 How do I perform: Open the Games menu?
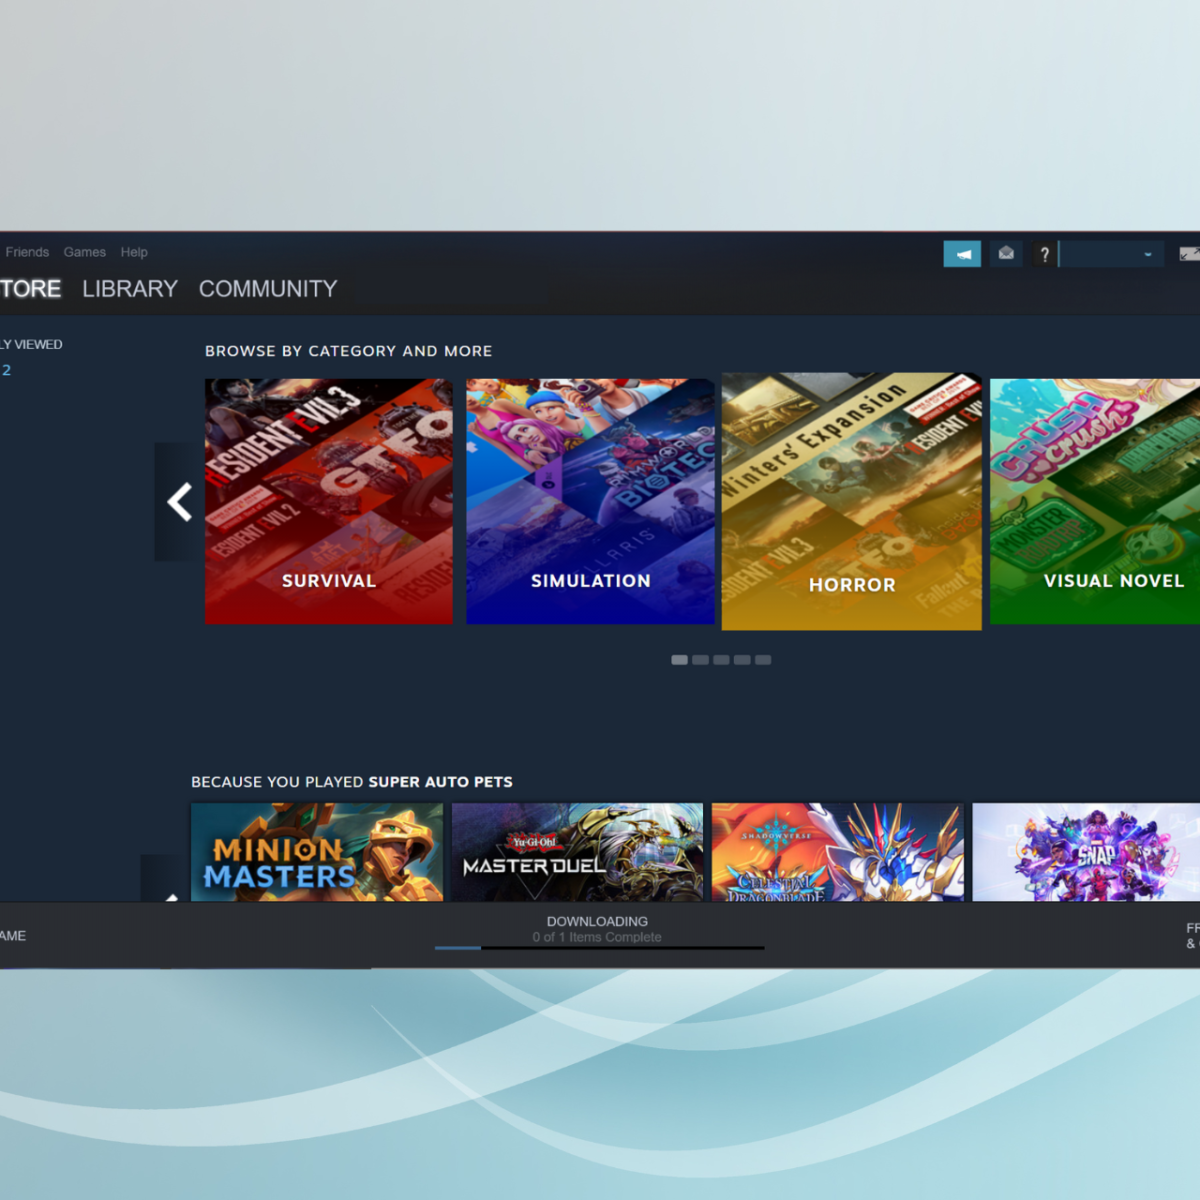point(85,252)
